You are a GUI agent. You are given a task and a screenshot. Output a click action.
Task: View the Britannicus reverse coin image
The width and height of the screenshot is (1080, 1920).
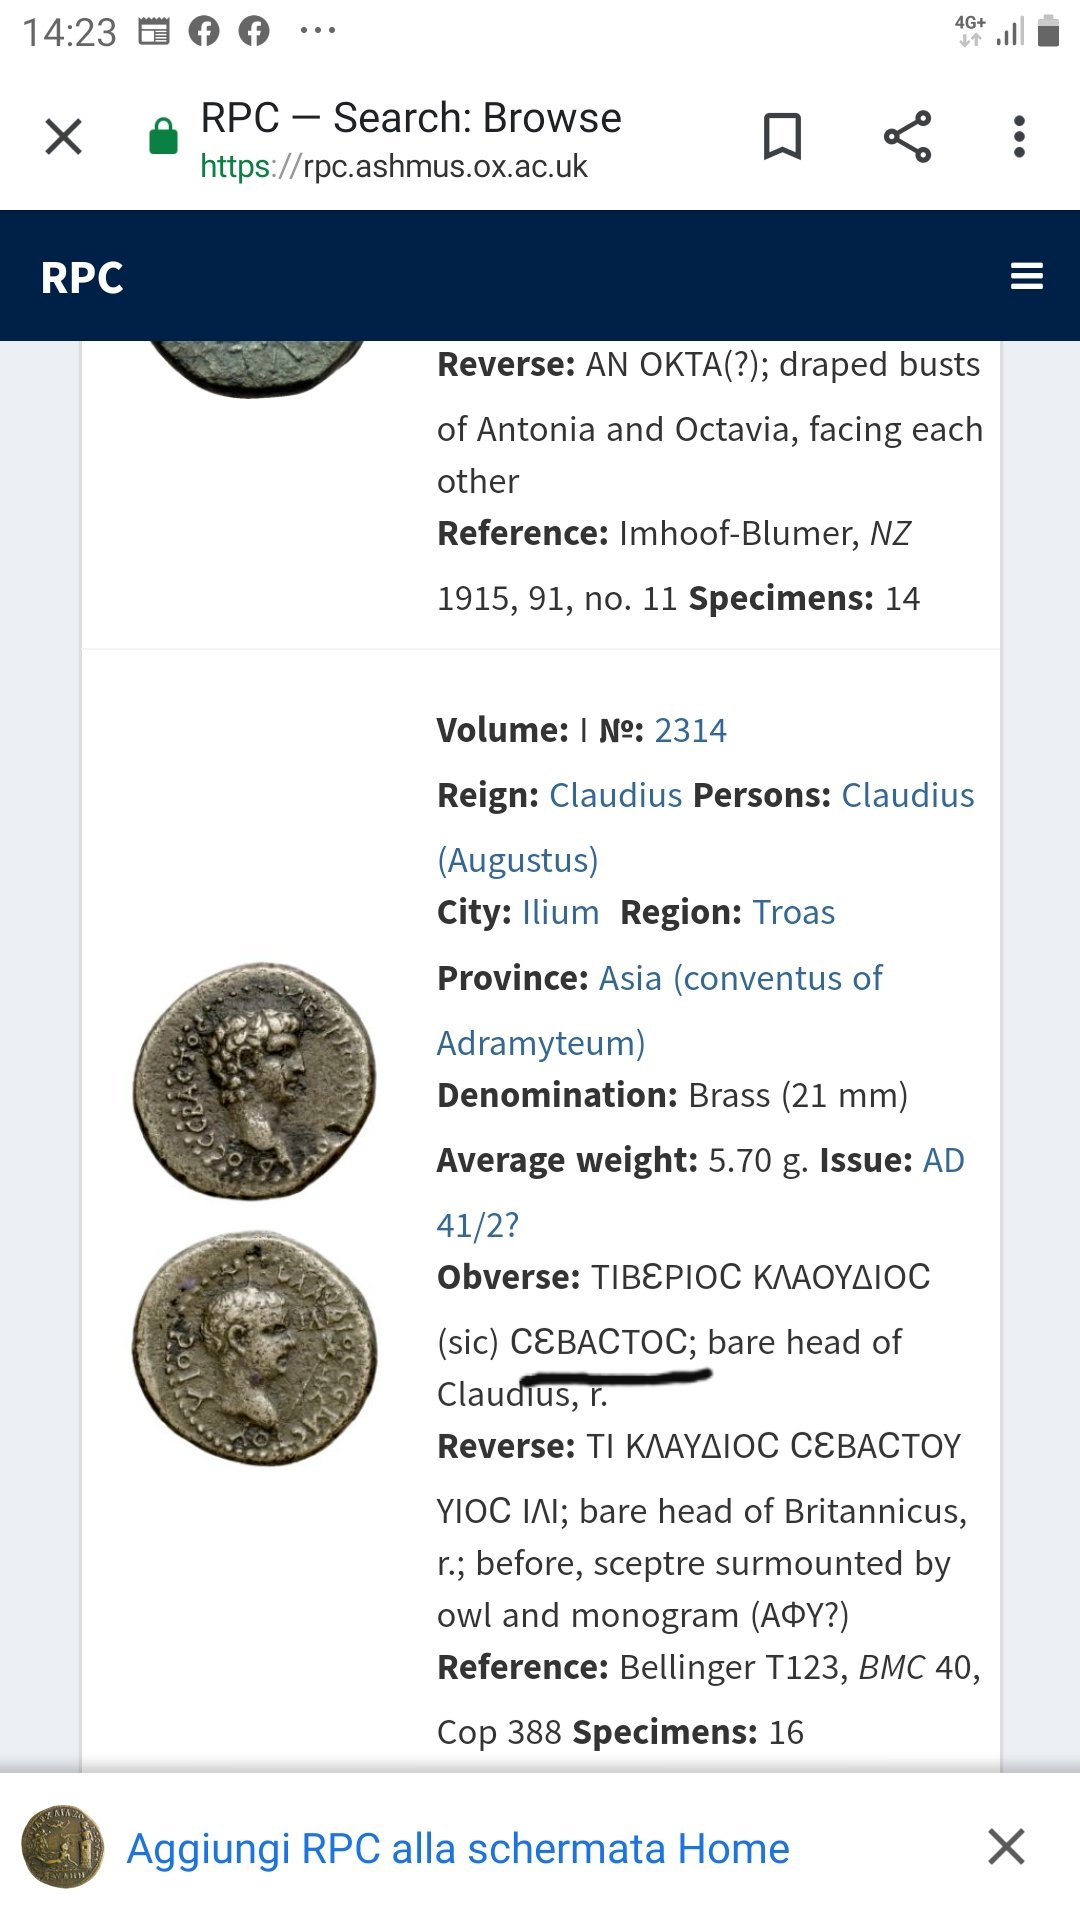click(255, 1349)
